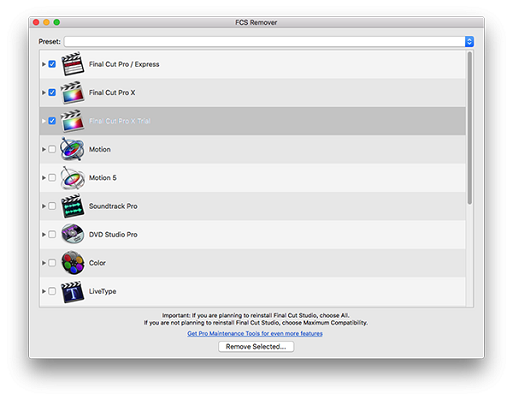Check the Motion checkbox
513x400 pixels.
coord(52,149)
